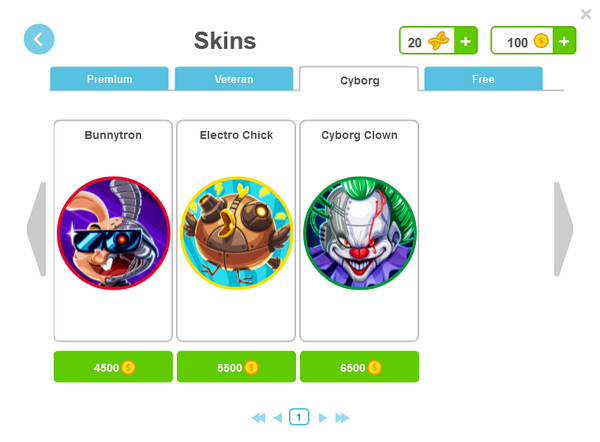This screenshot has height=442, width=600.
Task: Jump to last page double-right arrows
Action: (x=342, y=418)
